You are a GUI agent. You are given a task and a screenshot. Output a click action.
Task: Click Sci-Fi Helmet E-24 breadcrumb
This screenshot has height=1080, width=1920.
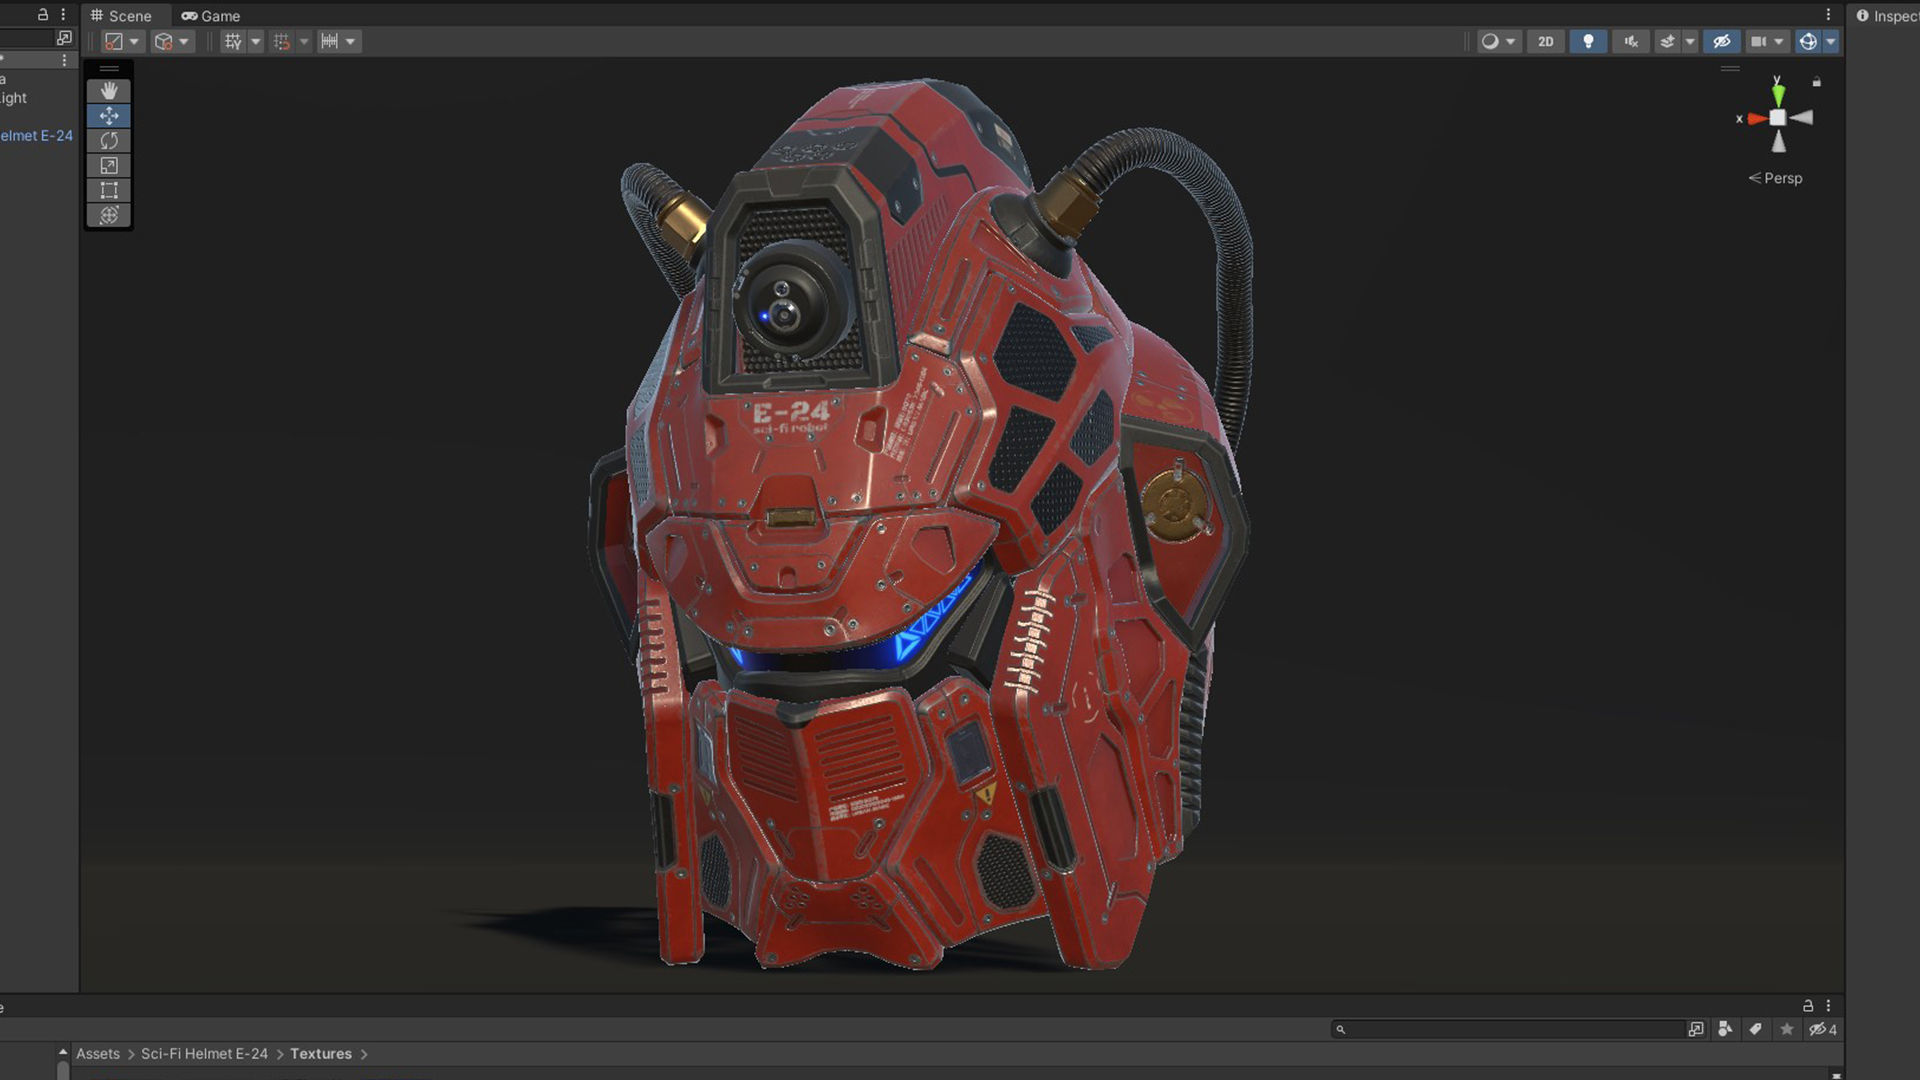204,1054
